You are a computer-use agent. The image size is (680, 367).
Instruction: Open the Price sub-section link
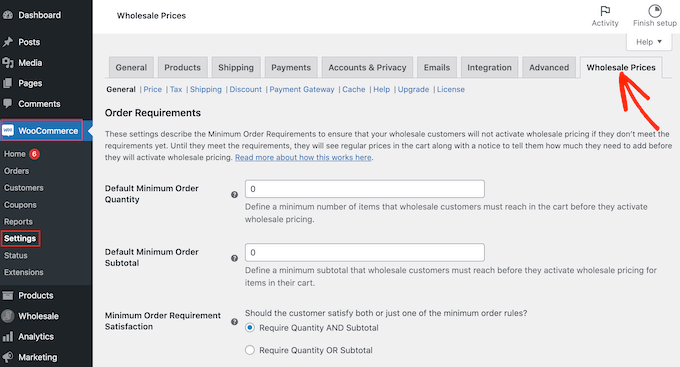tap(153, 89)
